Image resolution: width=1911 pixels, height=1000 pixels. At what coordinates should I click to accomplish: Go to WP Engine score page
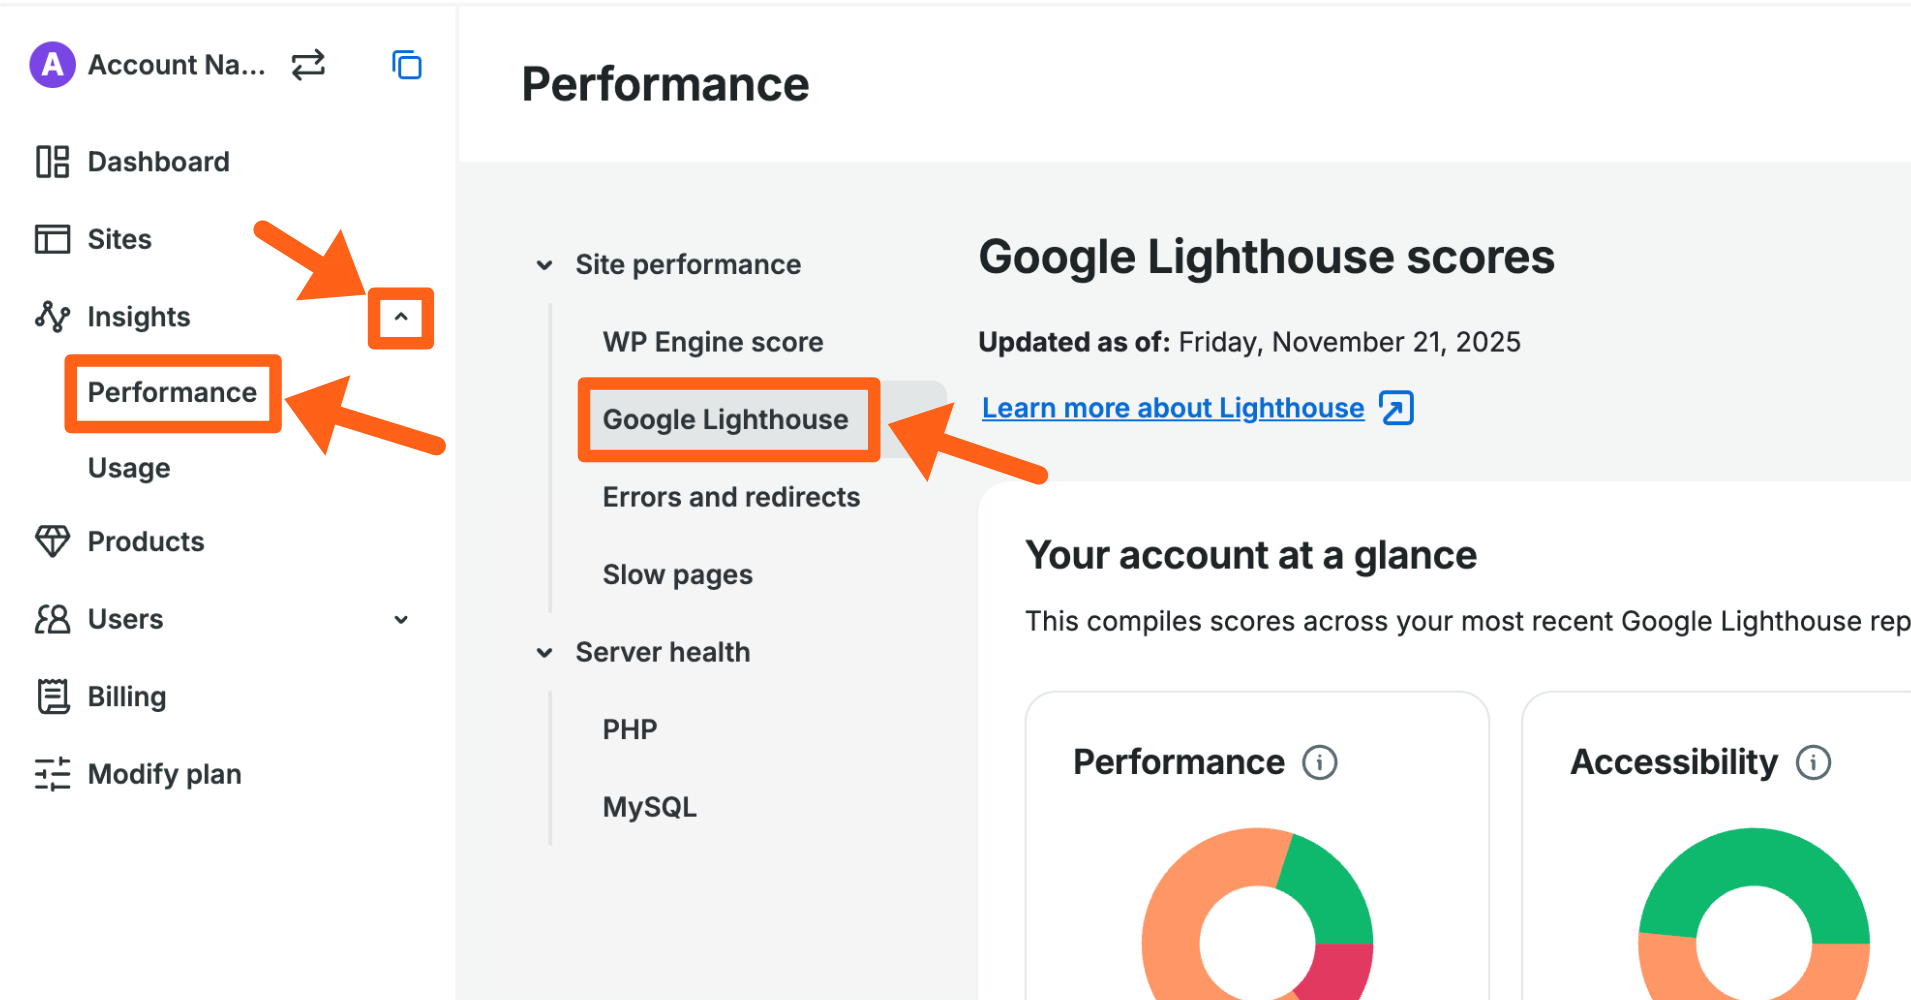(713, 342)
